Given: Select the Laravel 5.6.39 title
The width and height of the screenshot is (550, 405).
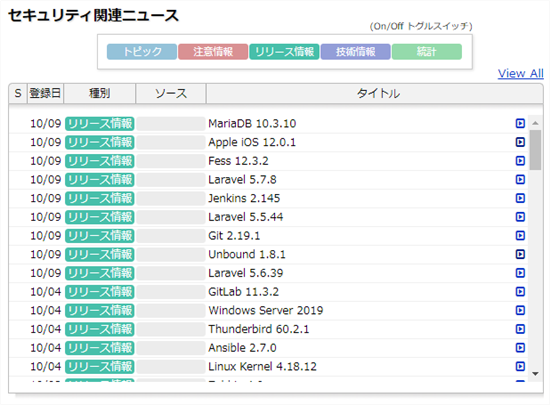Looking at the screenshot, I should click(x=246, y=273).
